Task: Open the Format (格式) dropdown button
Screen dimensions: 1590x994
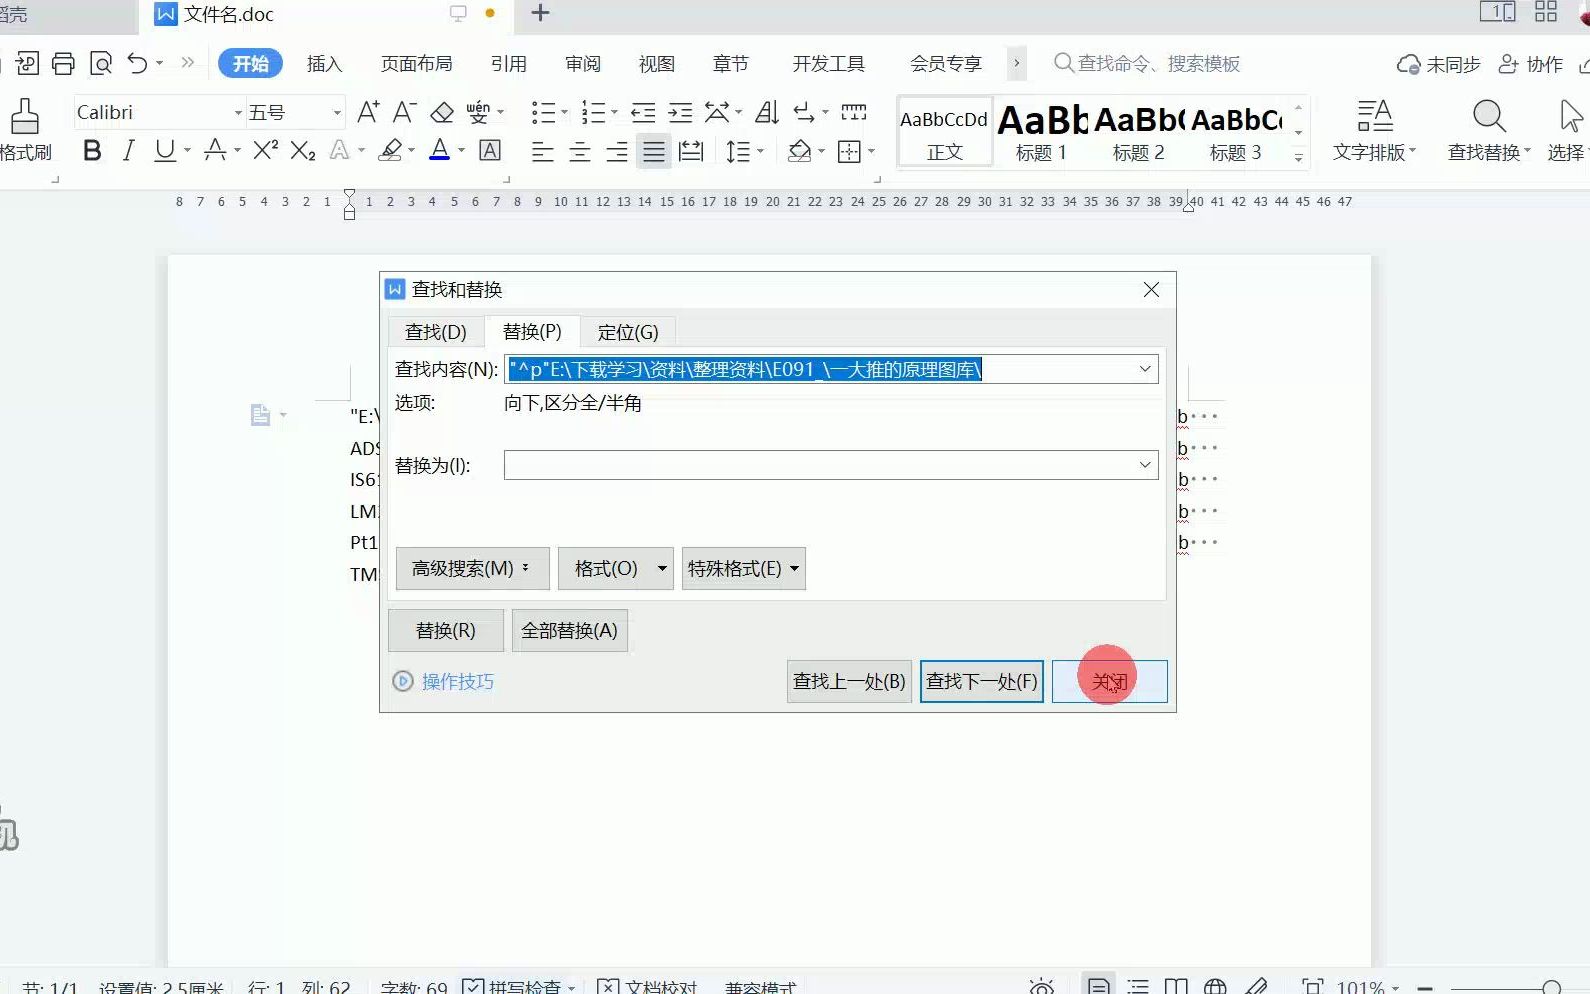Action: coord(615,569)
